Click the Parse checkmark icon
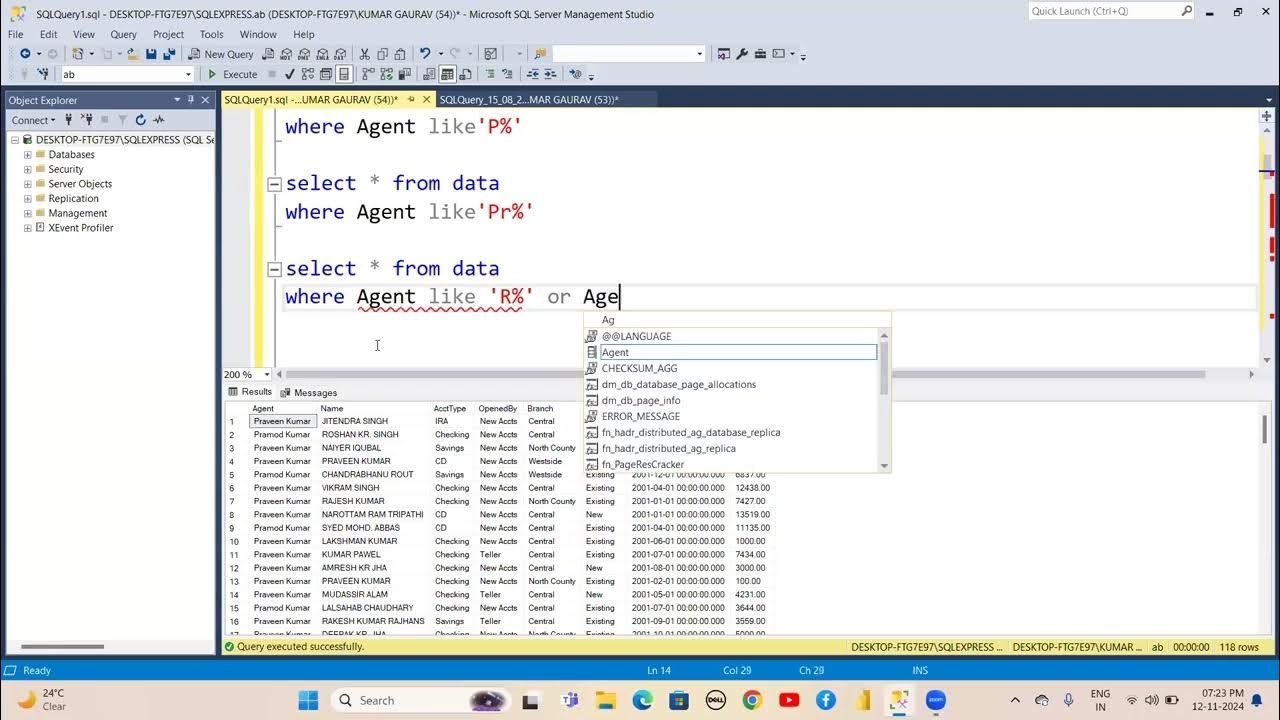This screenshot has height=720, width=1280. 289,74
